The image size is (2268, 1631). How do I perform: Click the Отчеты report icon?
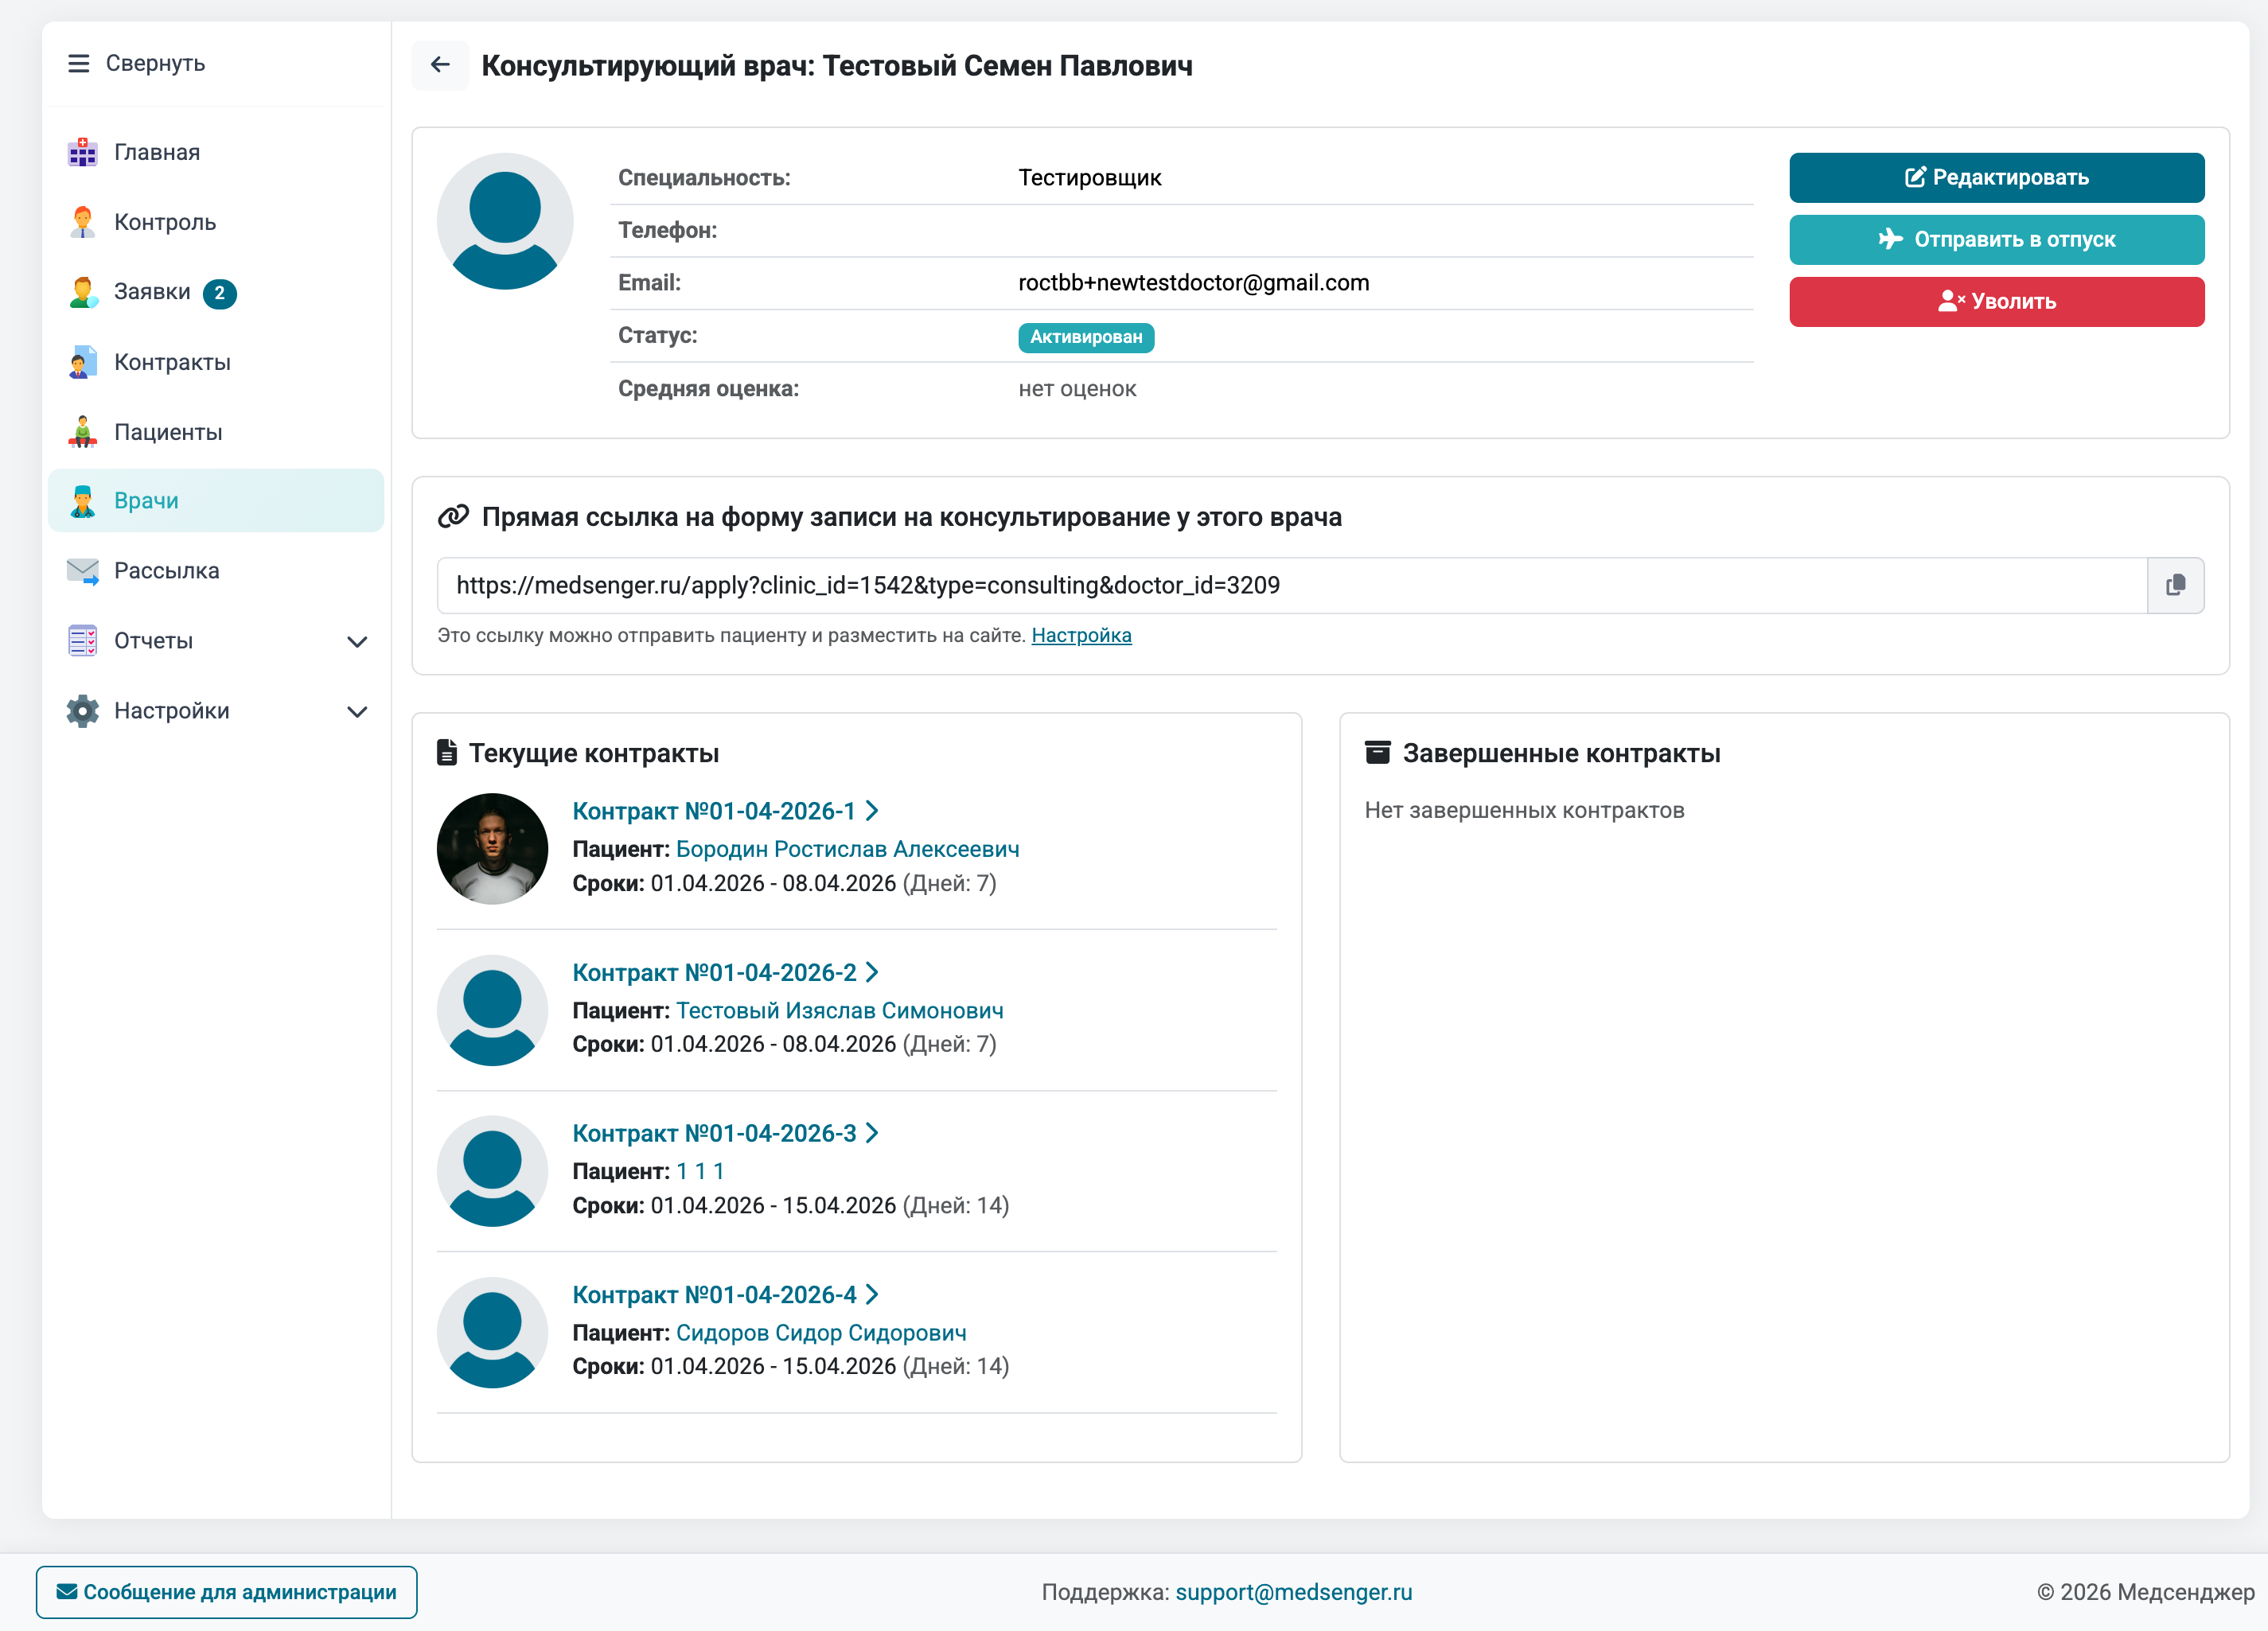pos(83,641)
